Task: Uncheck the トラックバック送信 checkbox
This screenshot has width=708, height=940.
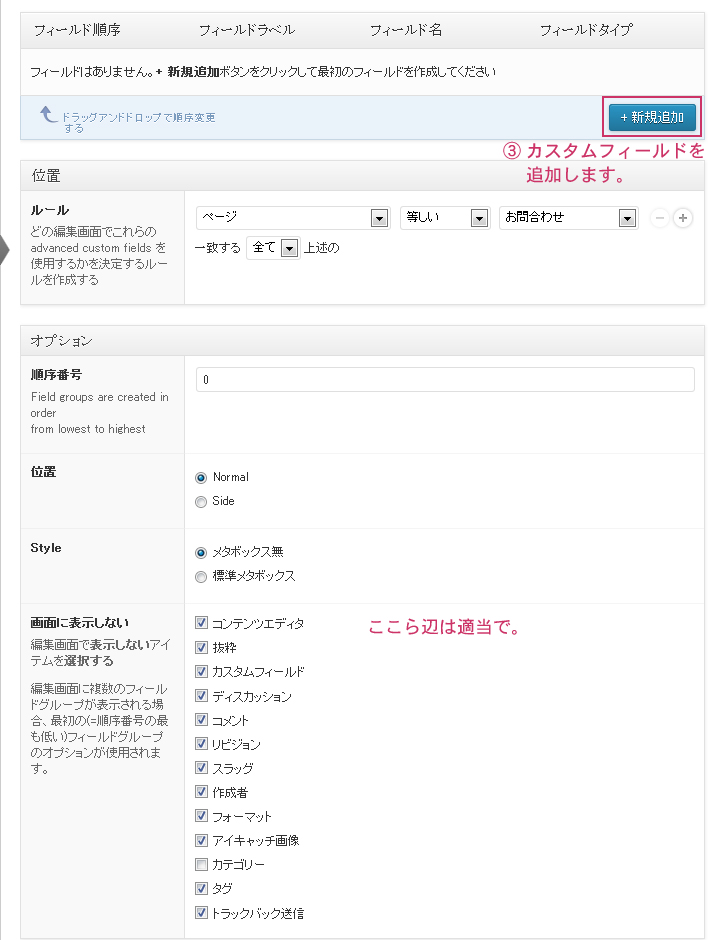Action: click(202, 912)
